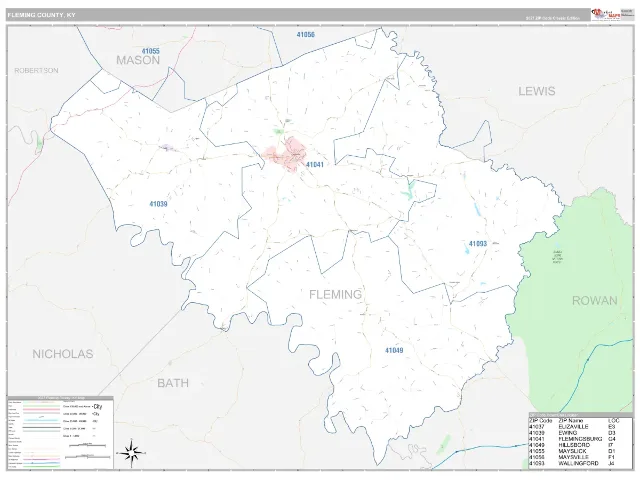
Task: Click the large FLEMING county label
Action: click(x=336, y=294)
